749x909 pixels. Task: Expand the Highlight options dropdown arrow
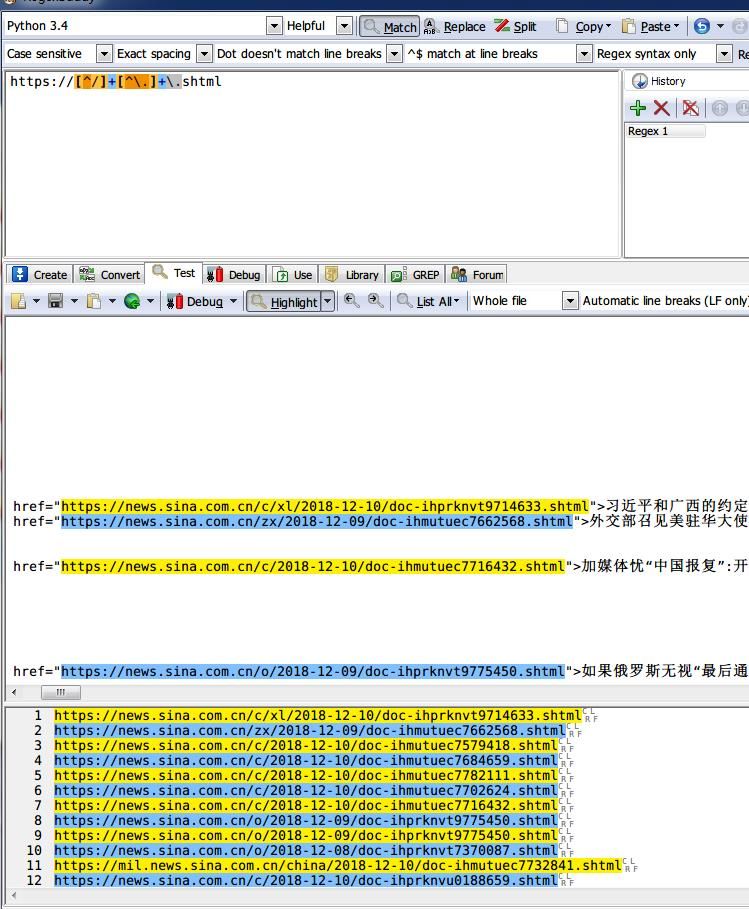[x=328, y=301]
